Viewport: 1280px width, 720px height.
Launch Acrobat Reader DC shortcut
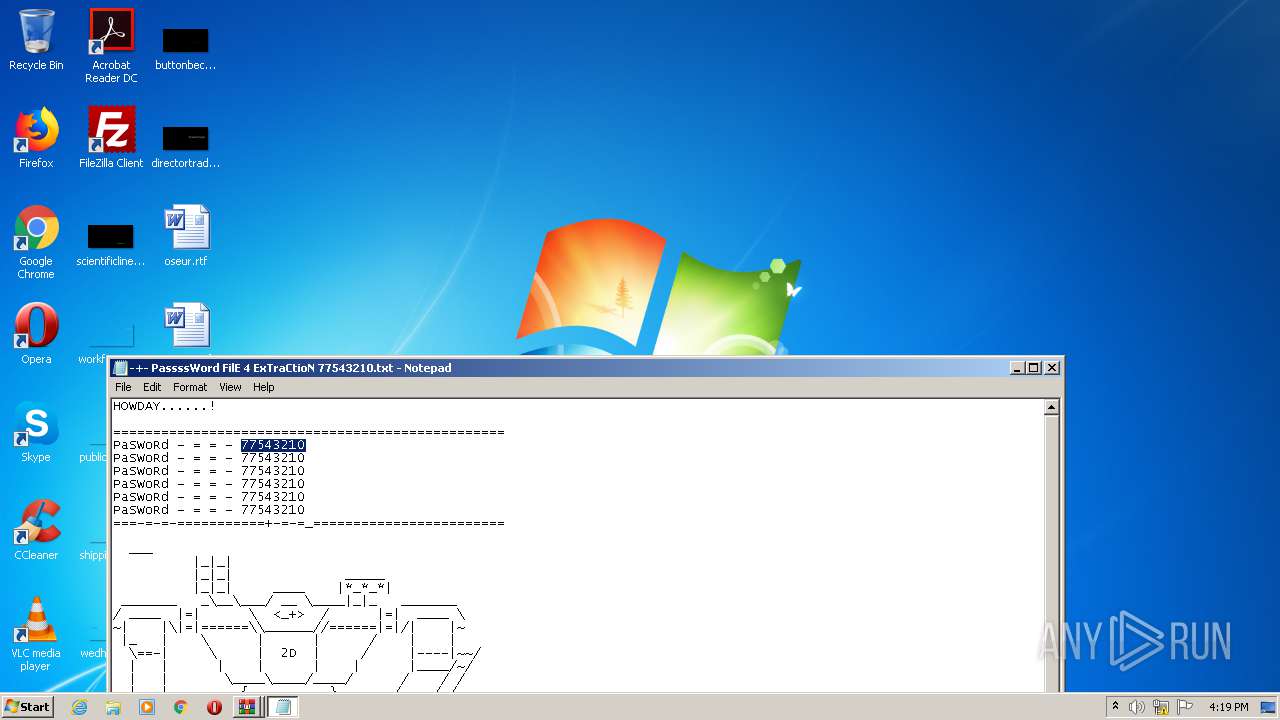[x=111, y=46]
